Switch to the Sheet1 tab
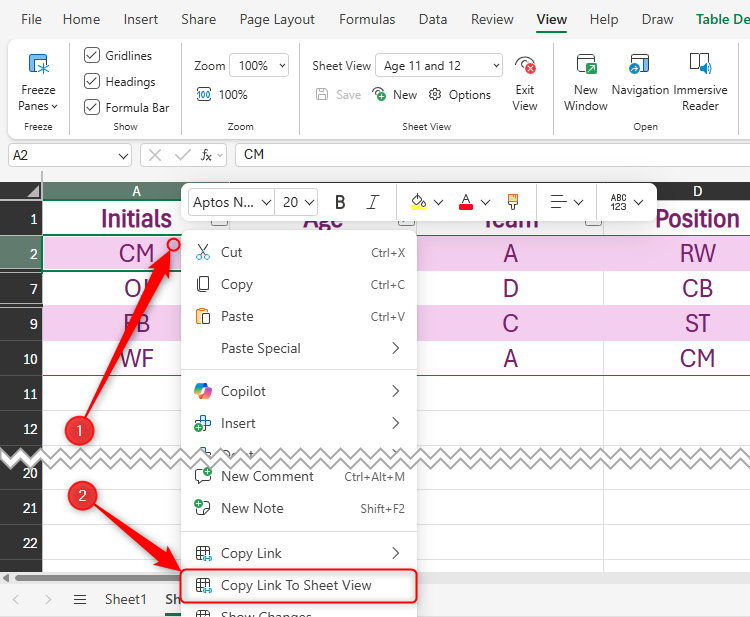This screenshot has height=617, width=750. pyautogui.click(x=125, y=599)
